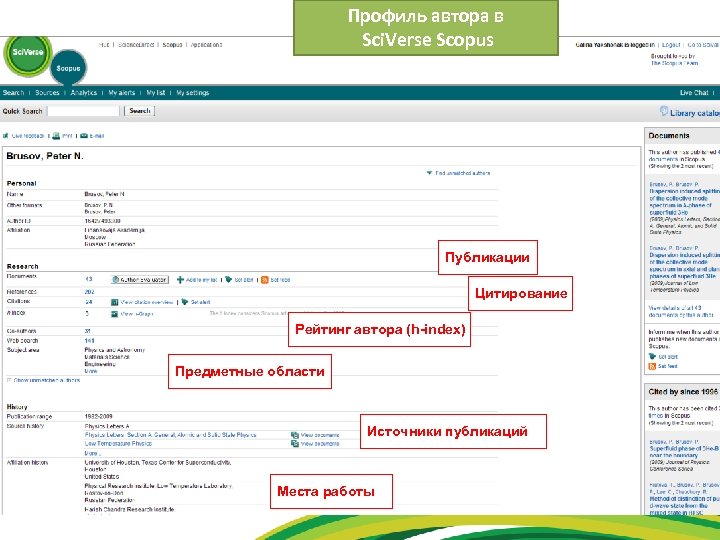The image size is (720, 540).
Task: Open Low Temperature Physics source link
Action: [118, 444]
